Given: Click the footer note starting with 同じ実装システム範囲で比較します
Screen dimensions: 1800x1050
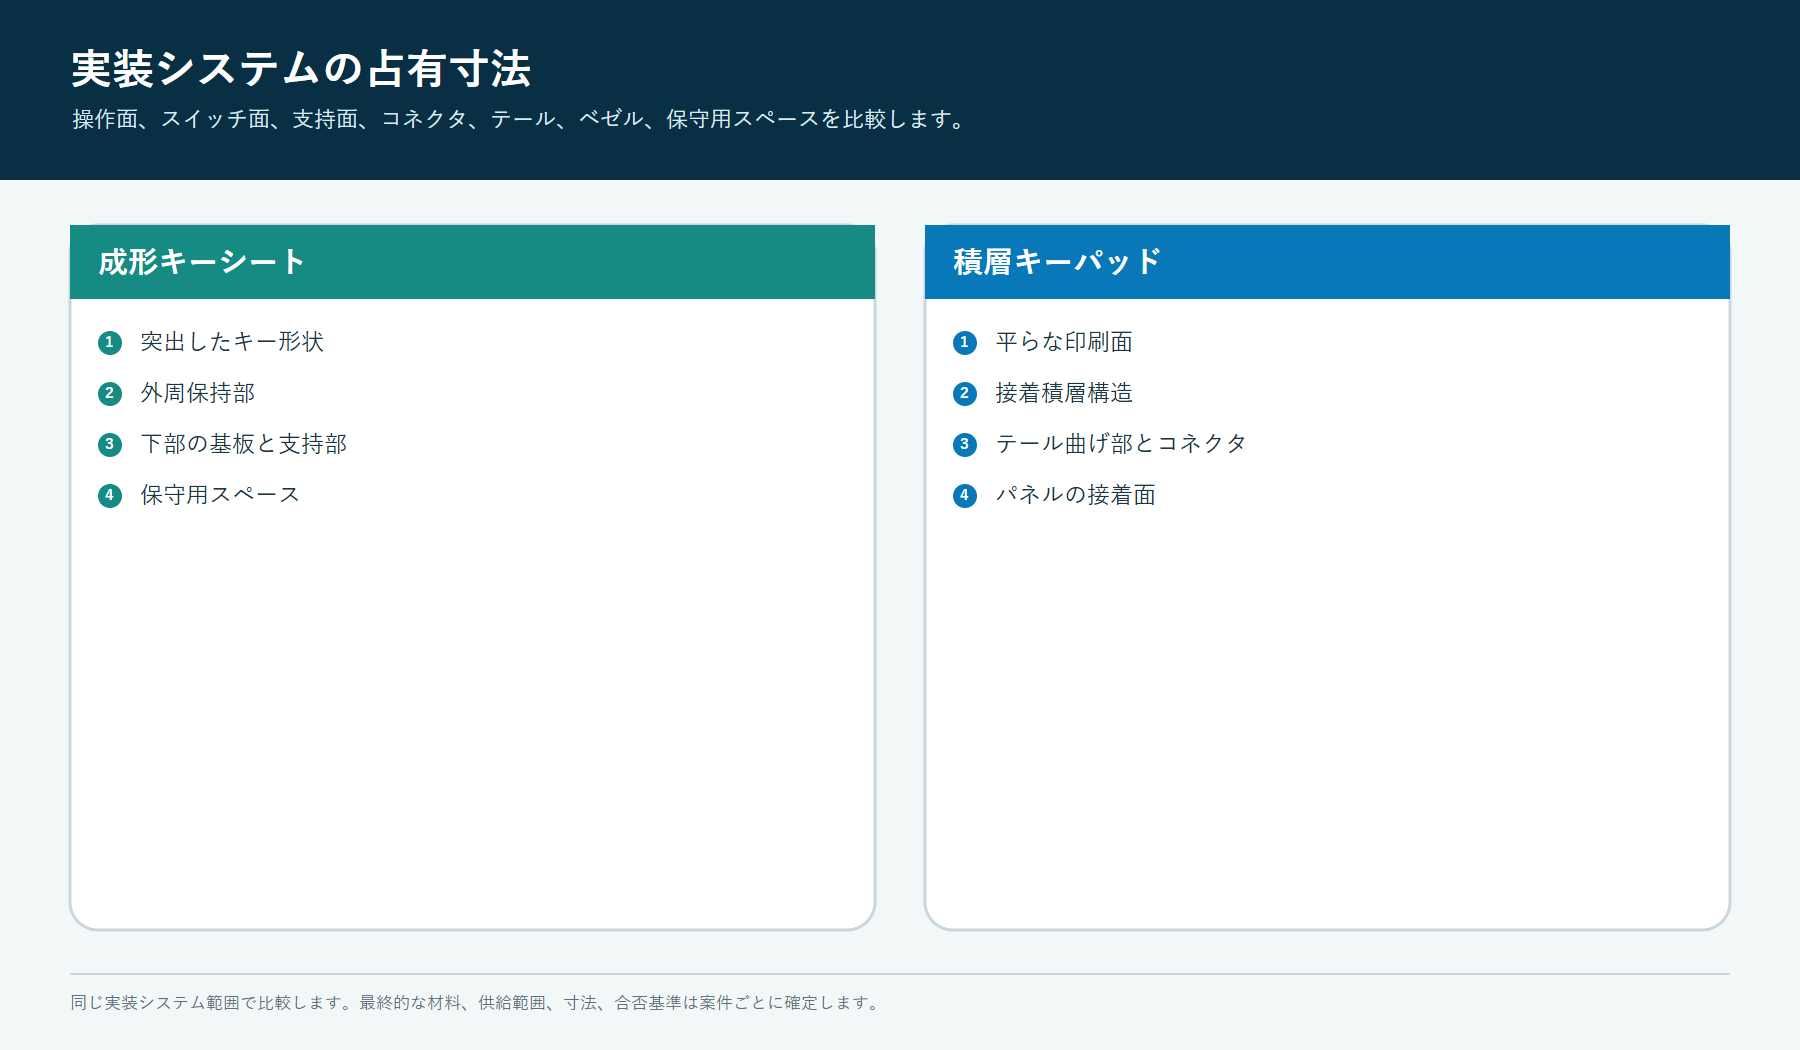Looking at the screenshot, I should [477, 1002].
